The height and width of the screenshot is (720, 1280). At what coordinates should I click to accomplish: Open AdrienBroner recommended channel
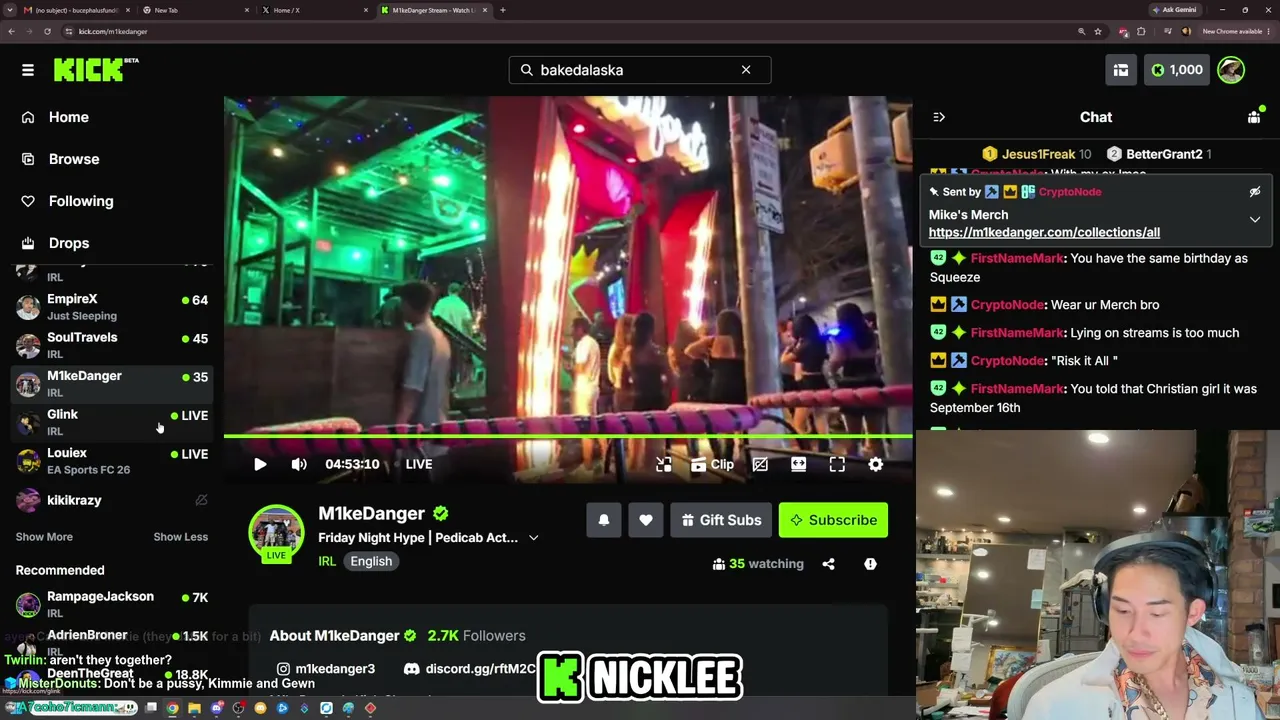[x=112, y=642]
